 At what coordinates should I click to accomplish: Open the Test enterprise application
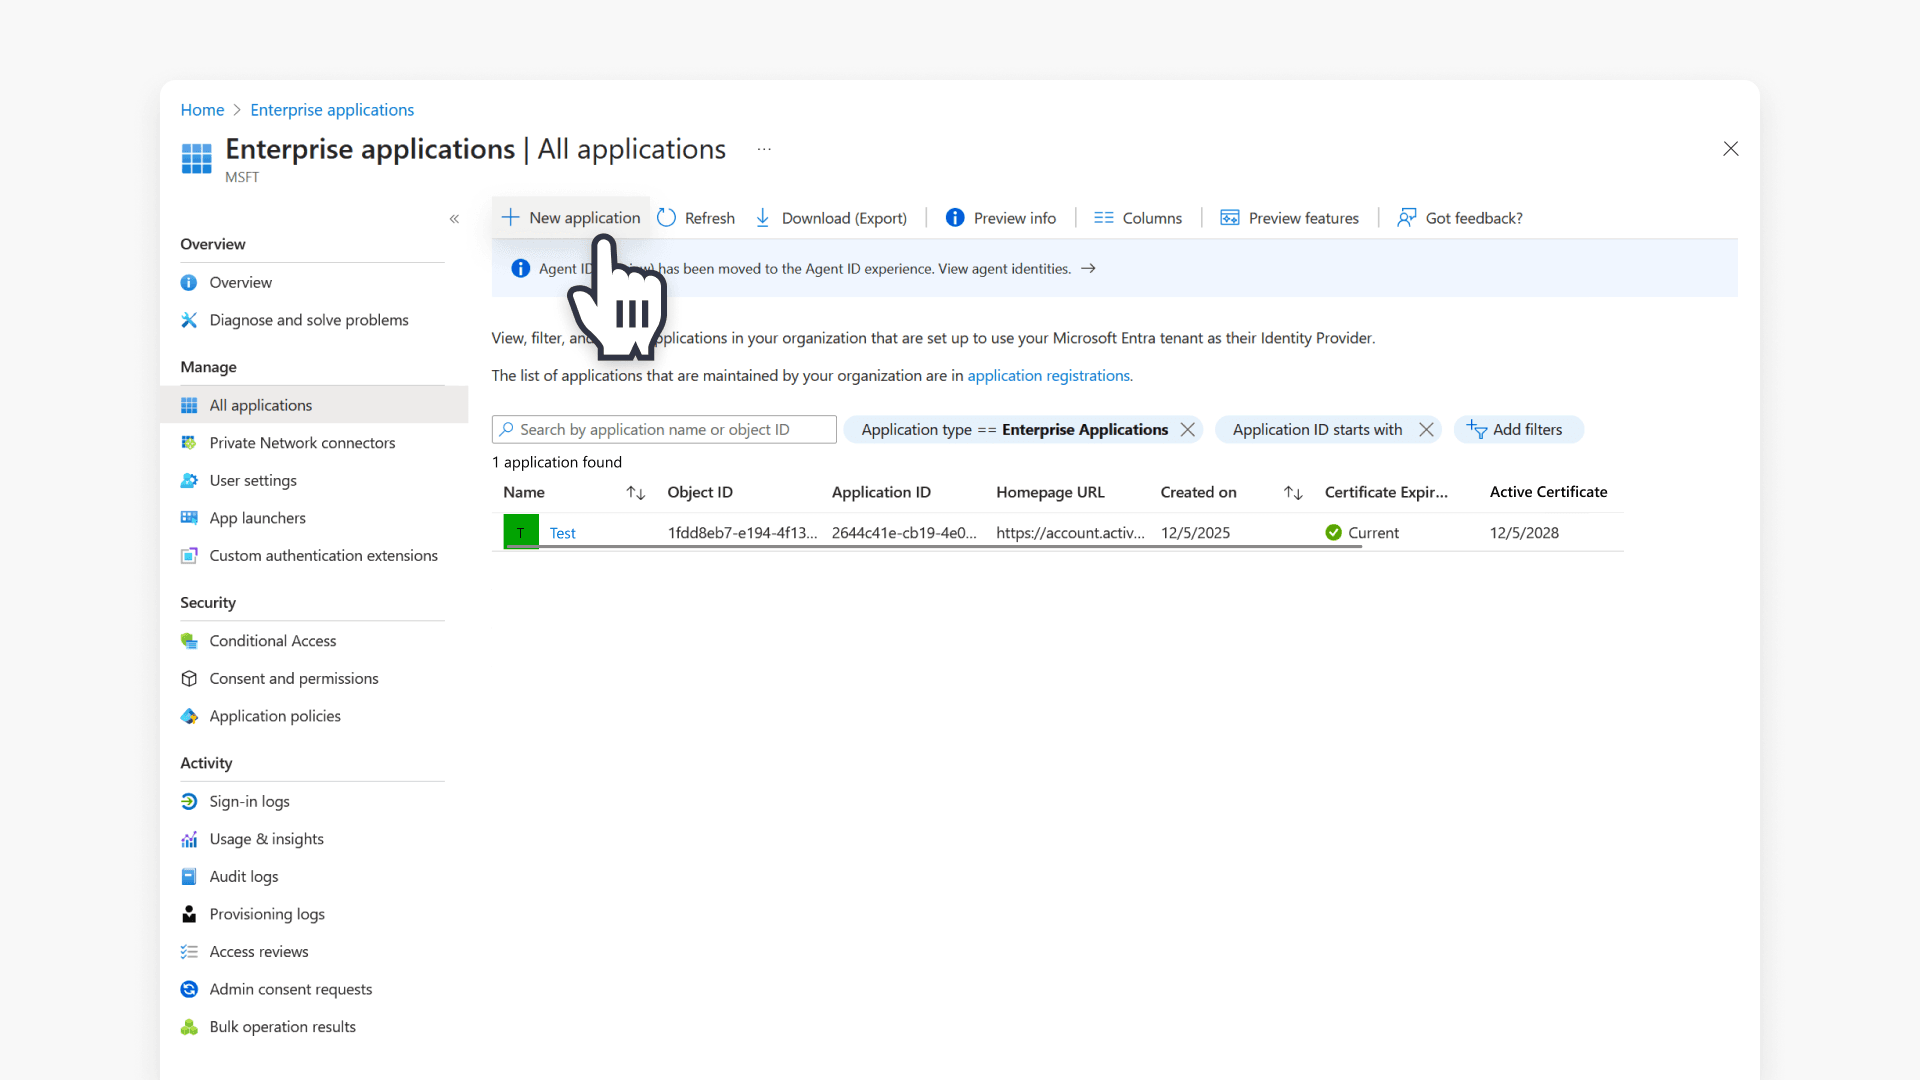(x=562, y=532)
